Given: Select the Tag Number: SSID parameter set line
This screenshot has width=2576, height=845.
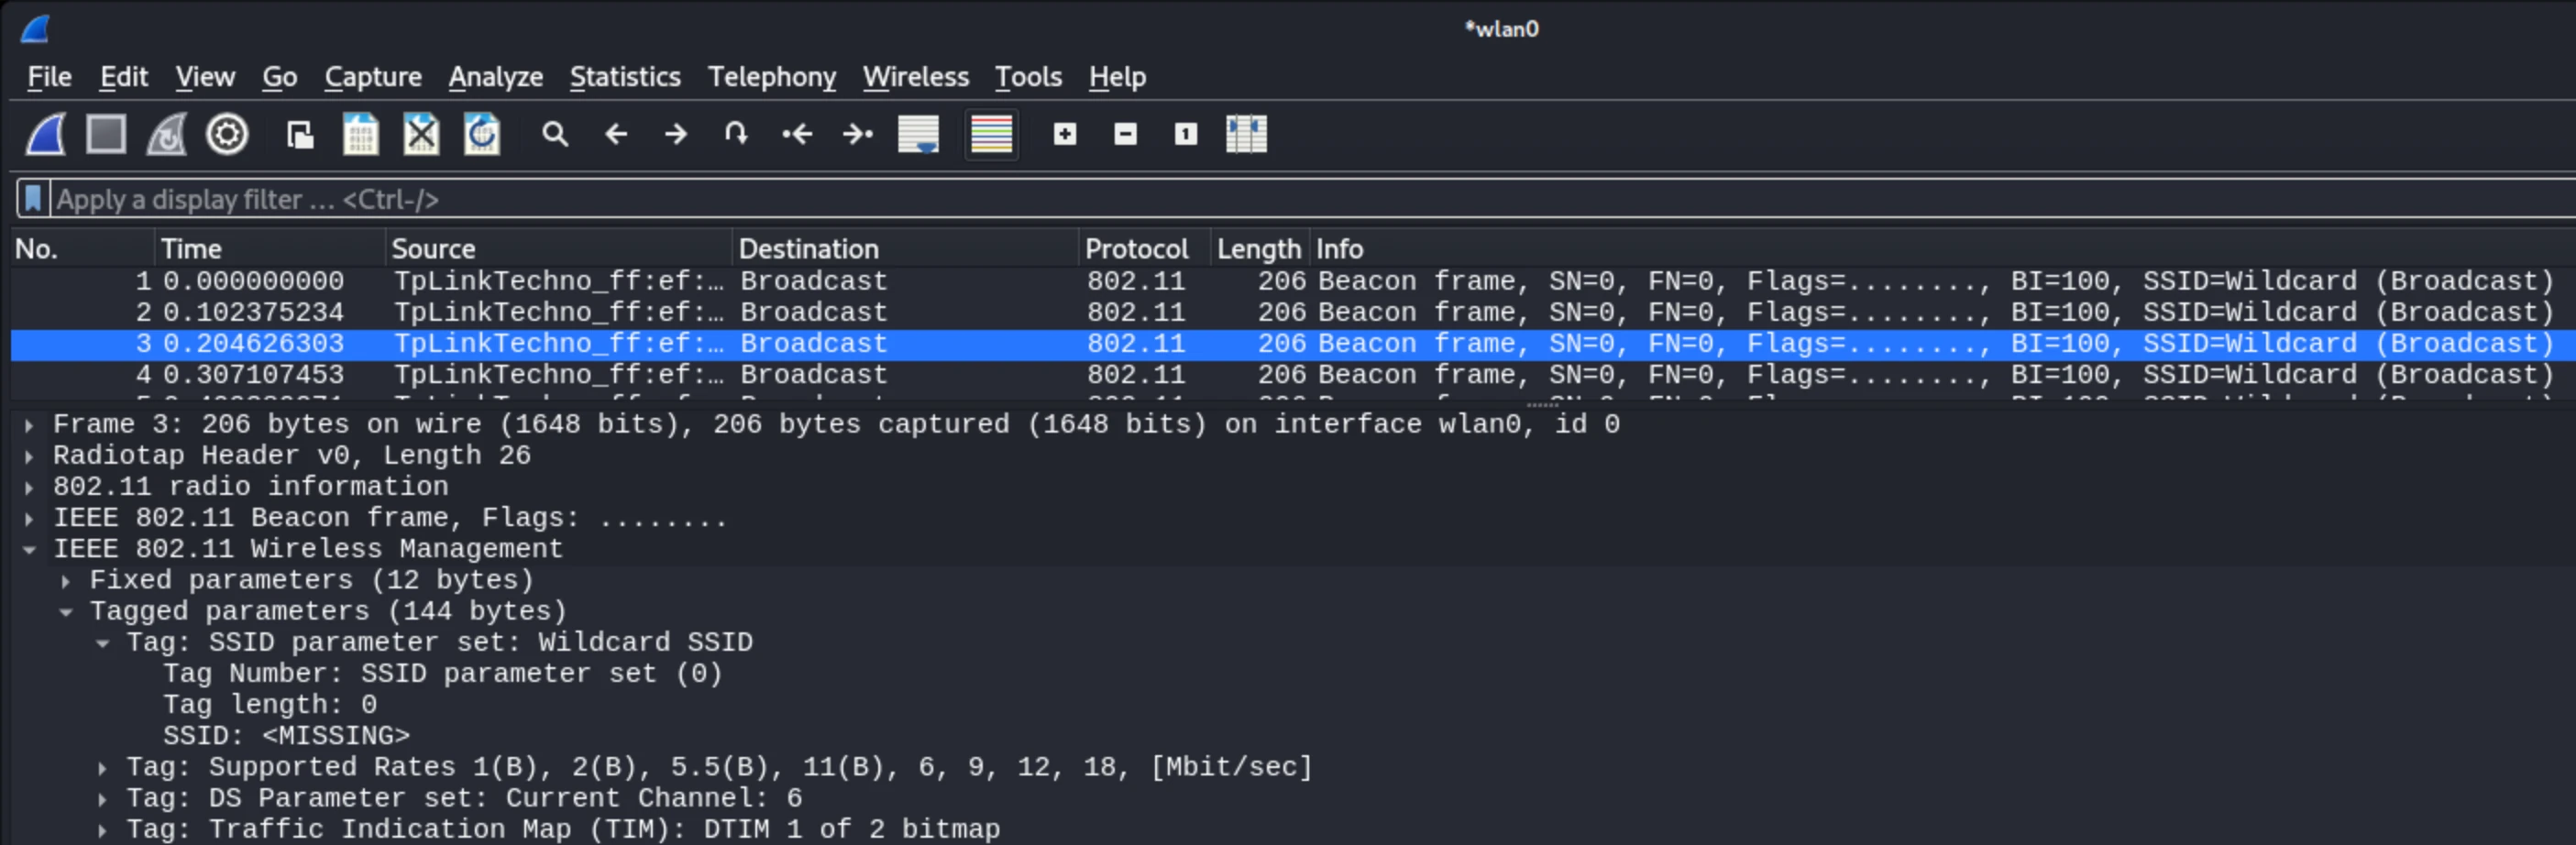Looking at the screenshot, I should (443, 674).
